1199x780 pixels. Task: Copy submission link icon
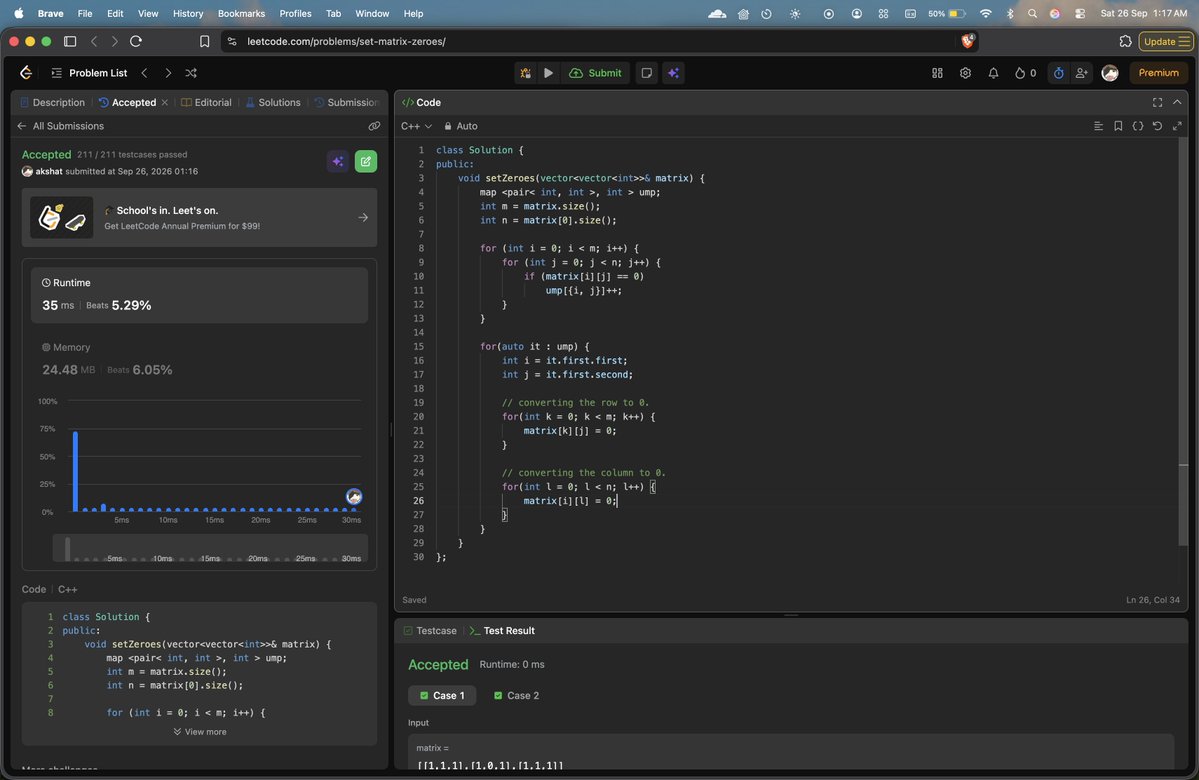[x=374, y=126]
